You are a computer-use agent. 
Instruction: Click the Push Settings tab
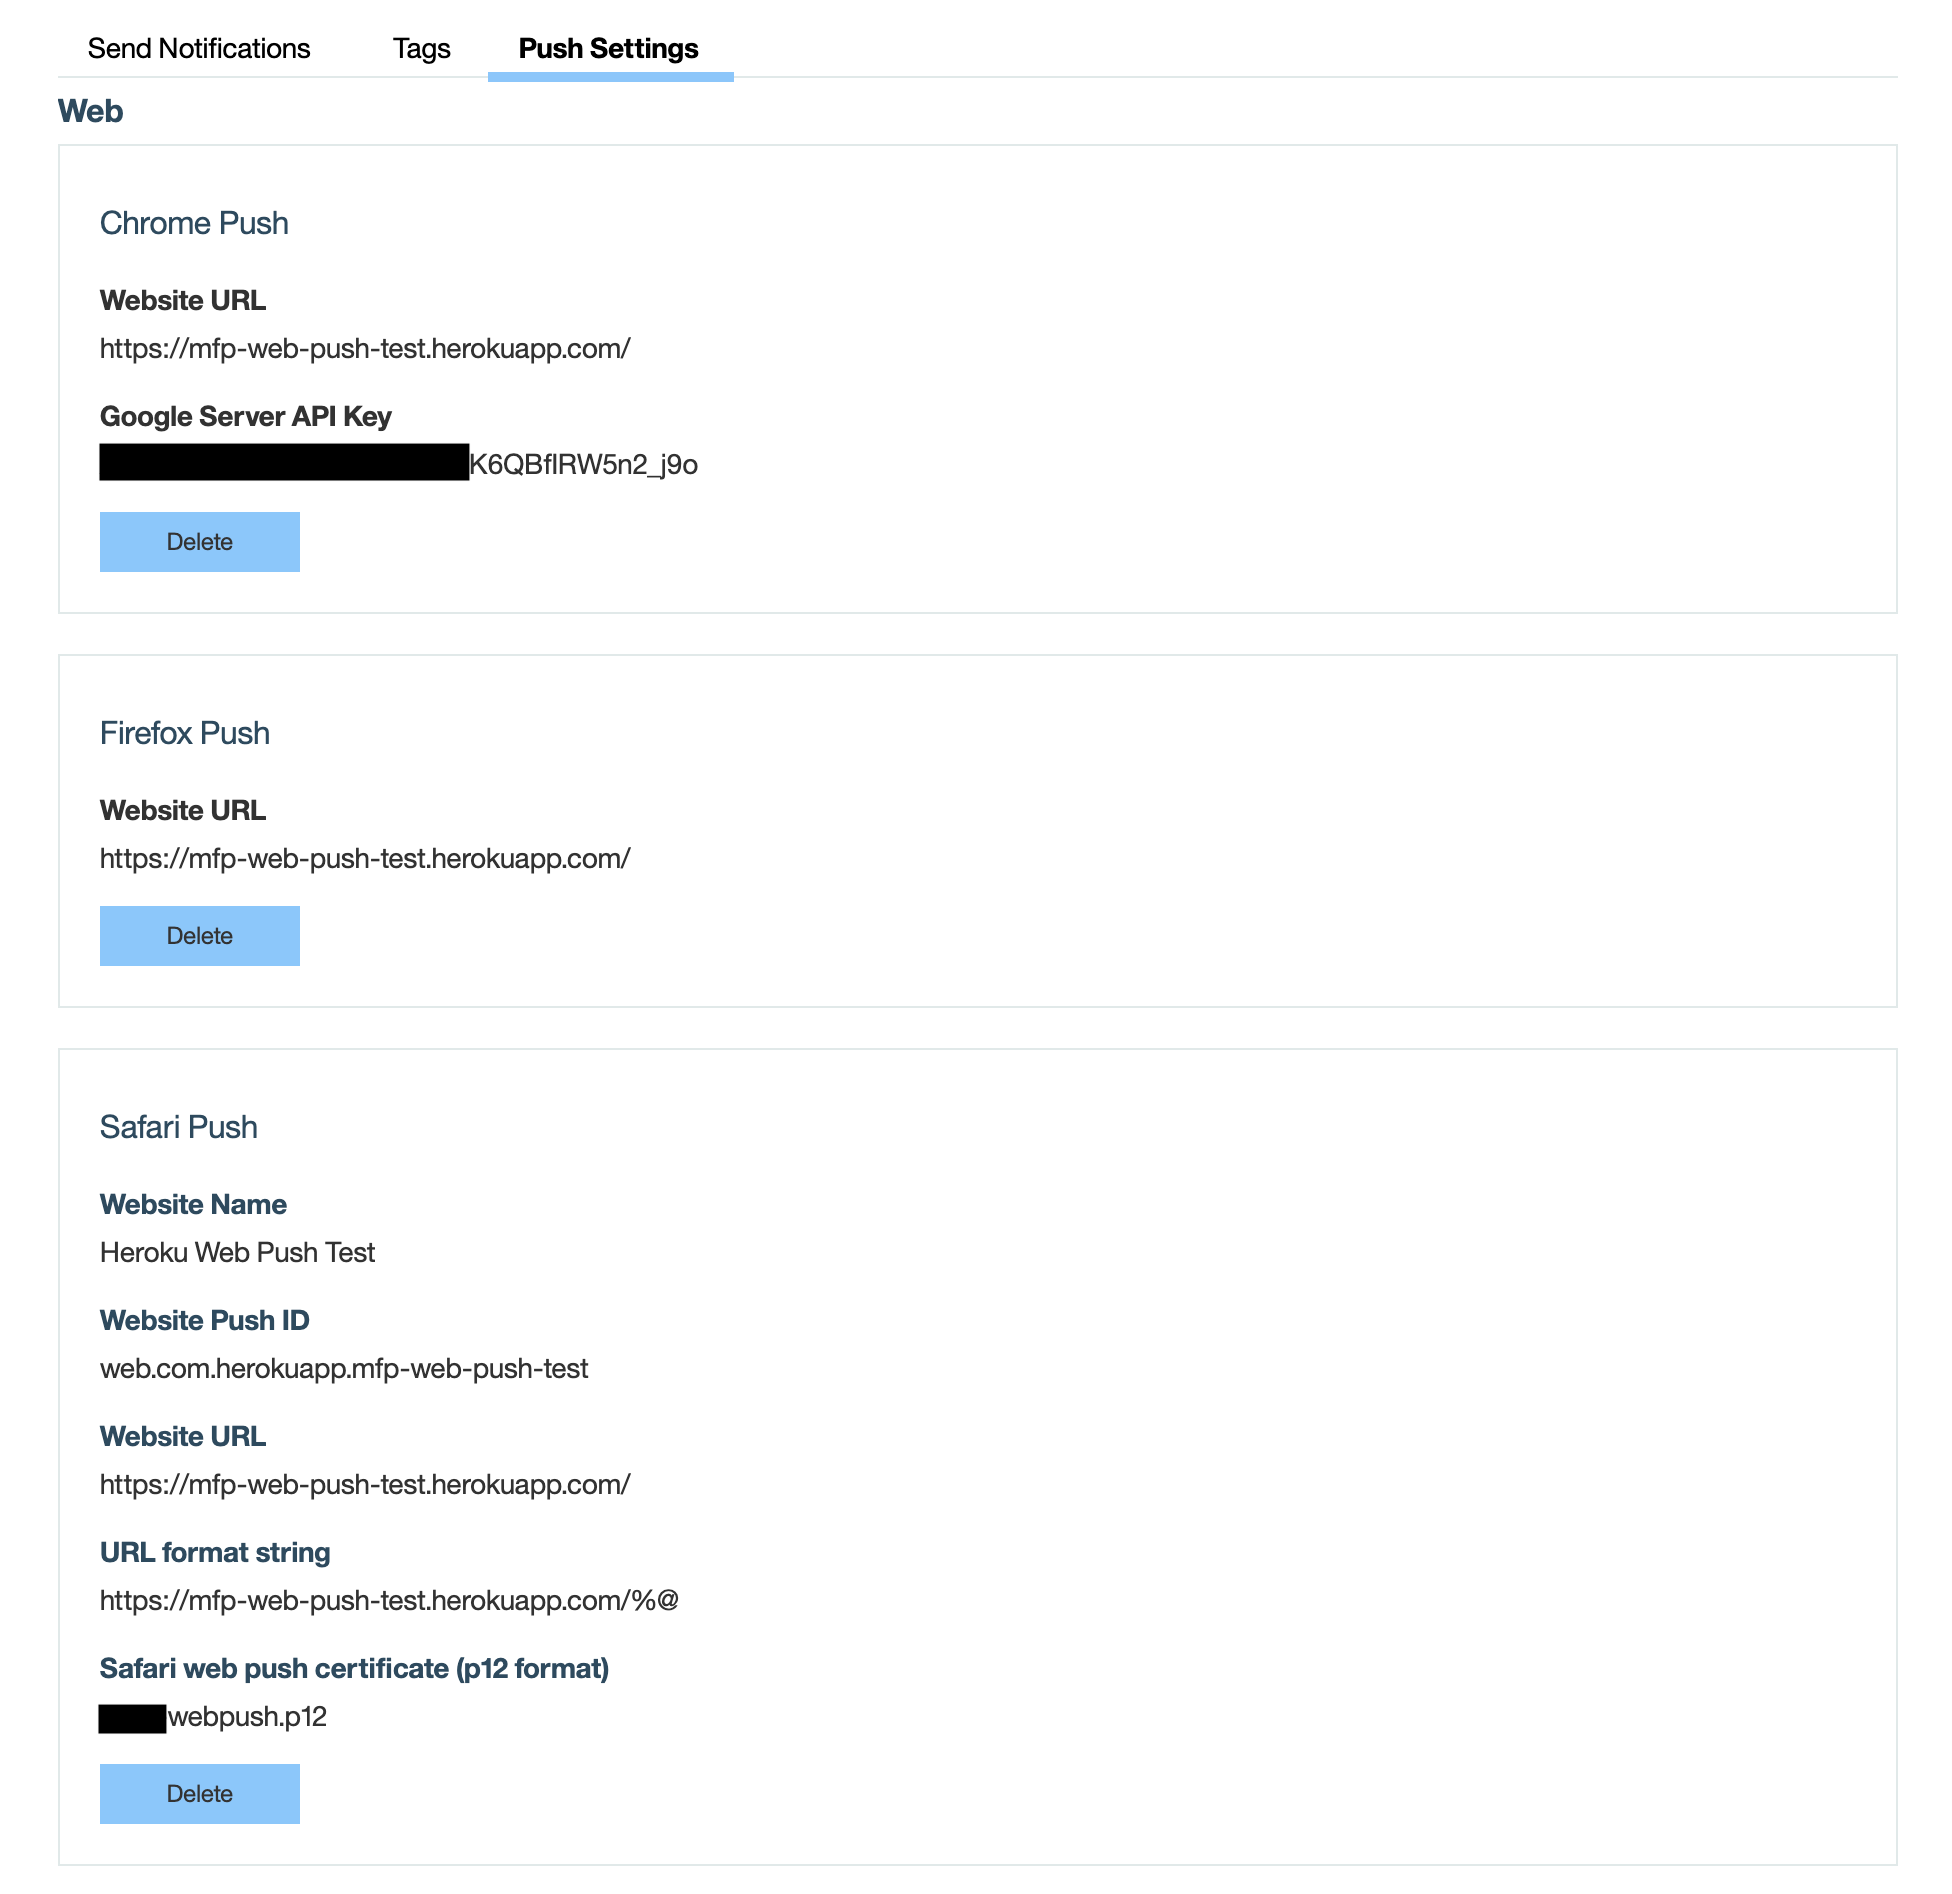pyautogui.click(x=608, y=49)
